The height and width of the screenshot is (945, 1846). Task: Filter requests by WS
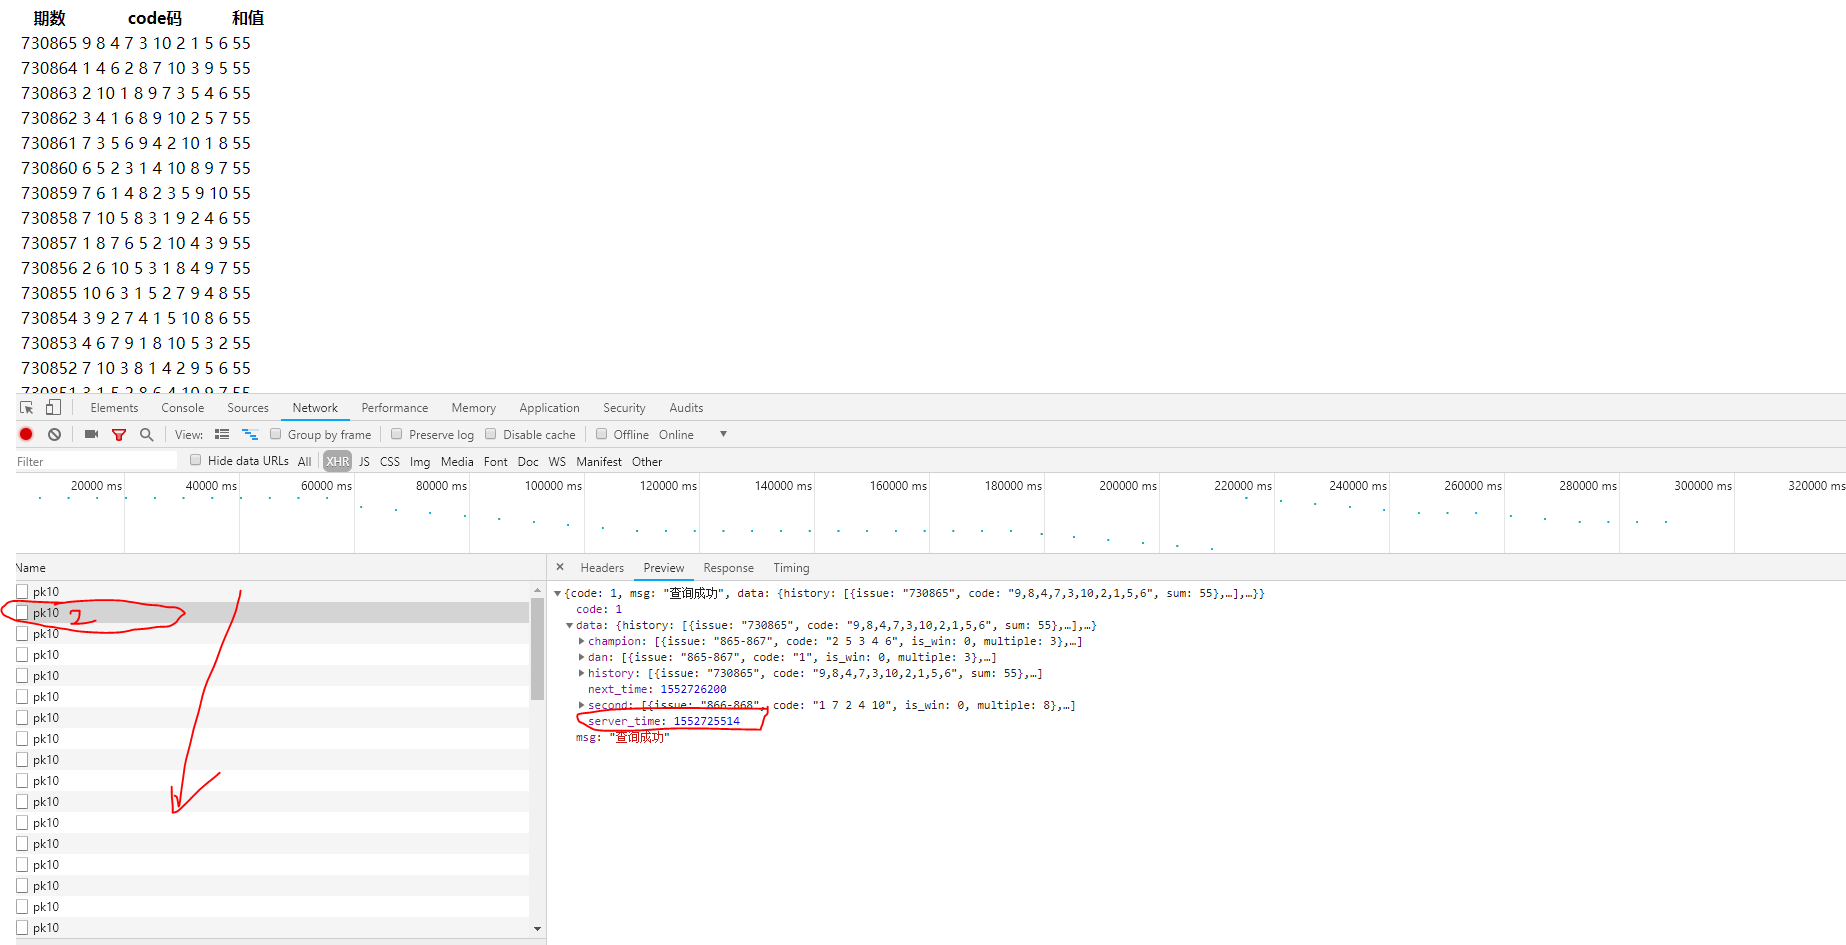tap(557, 462)
